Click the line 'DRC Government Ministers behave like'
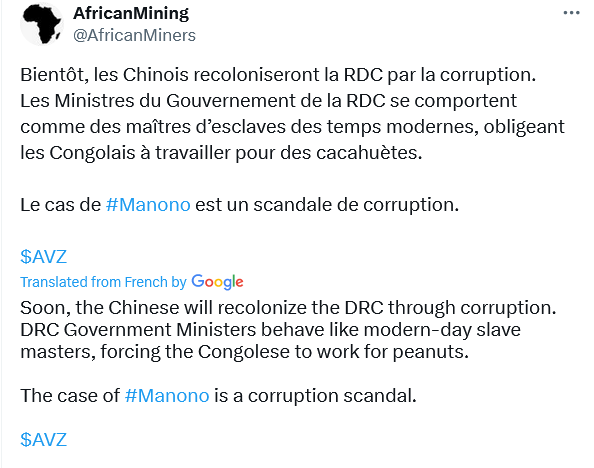594x468 pixels. [189, 330]
